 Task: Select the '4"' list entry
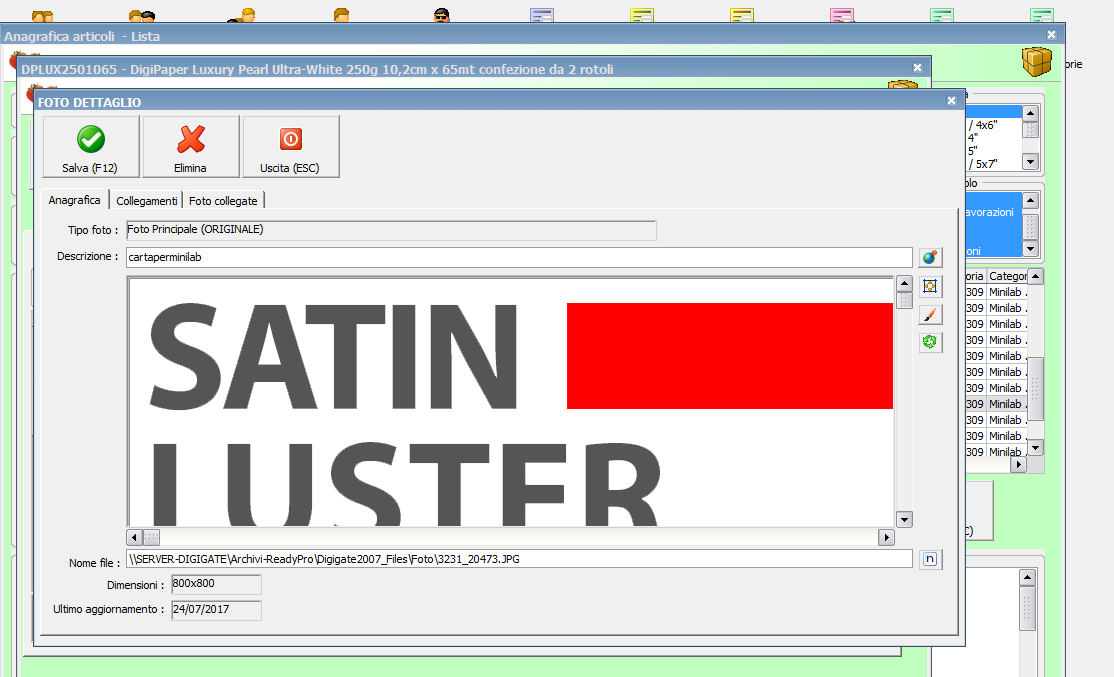tap(973, 138)
